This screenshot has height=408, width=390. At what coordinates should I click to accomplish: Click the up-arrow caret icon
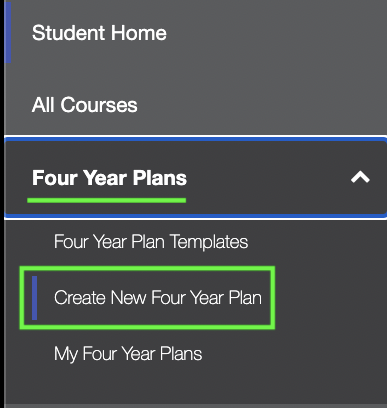pyautogui.click(x=360, y=177)
